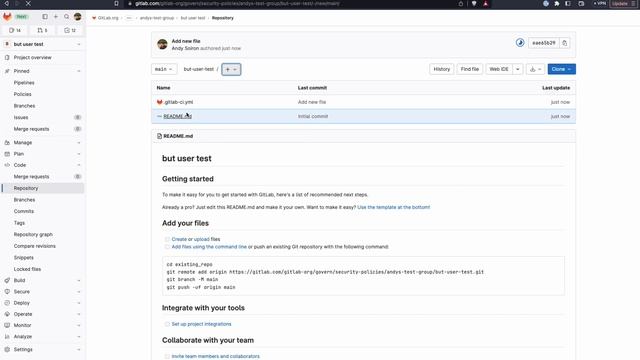Image resolution: width=640 pixels, height=360 pixels.
Task: Open Locked files in sidebar
Action: [x=43, y=269]
